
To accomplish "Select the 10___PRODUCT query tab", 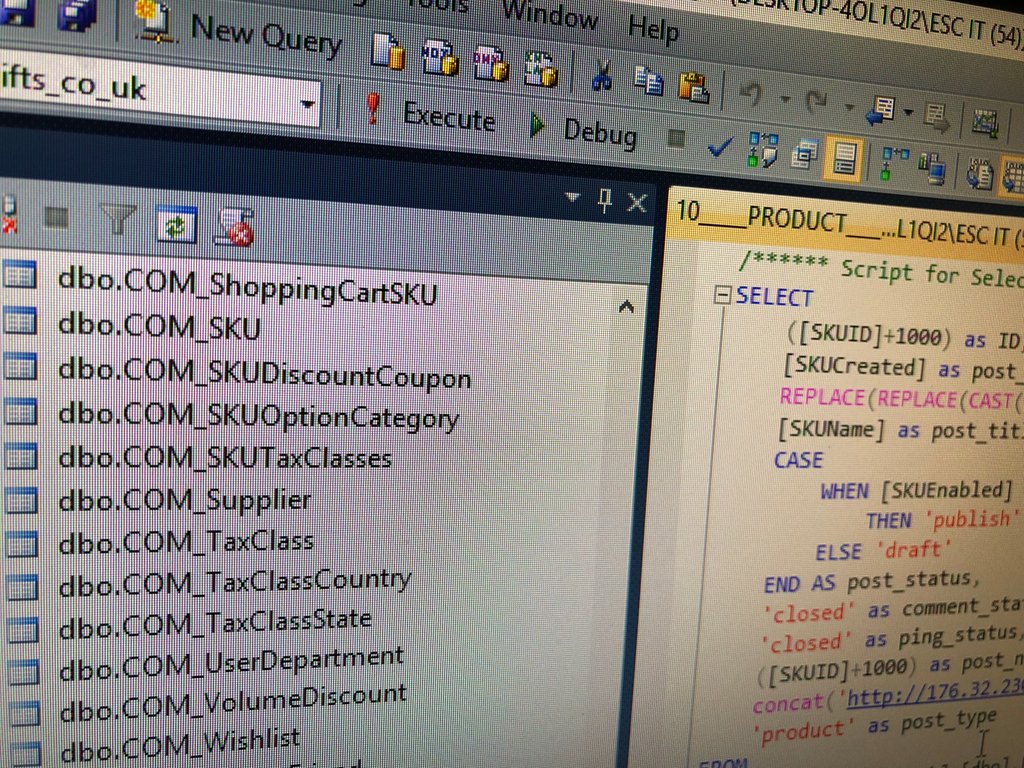I will tap(849, 221).
